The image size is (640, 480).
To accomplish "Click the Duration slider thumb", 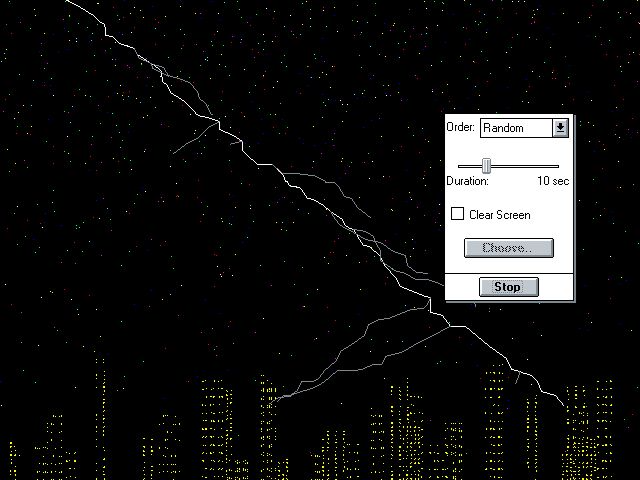I will click(x=486, y=165).
